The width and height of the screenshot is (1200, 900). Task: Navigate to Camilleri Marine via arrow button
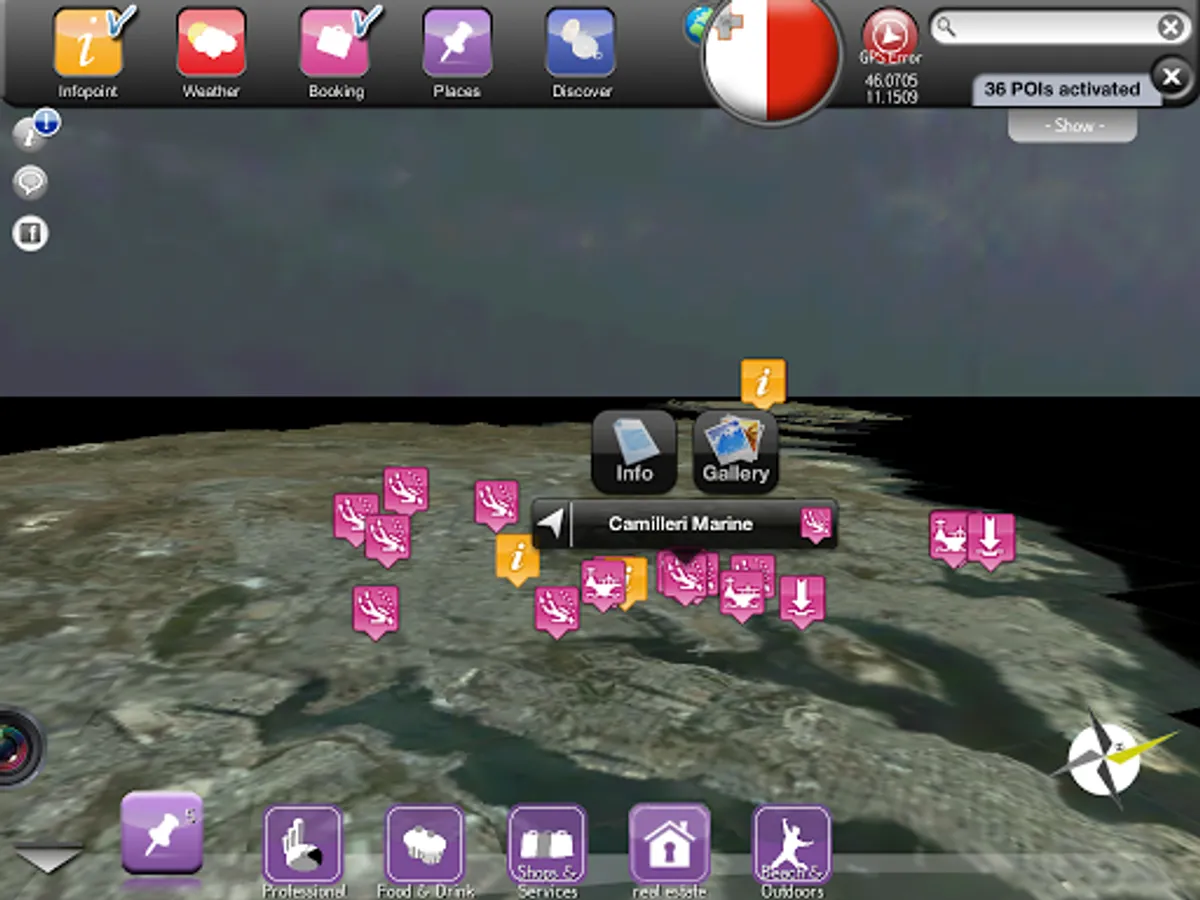[x=551, y=523]
